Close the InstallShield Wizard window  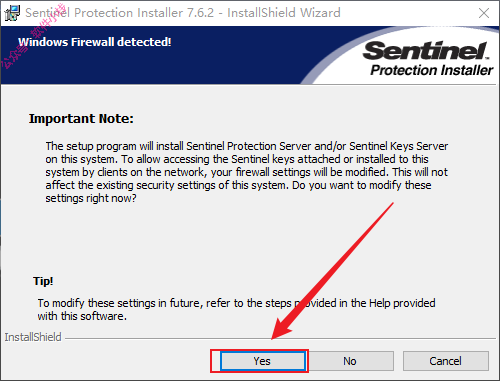click(484, 13)
